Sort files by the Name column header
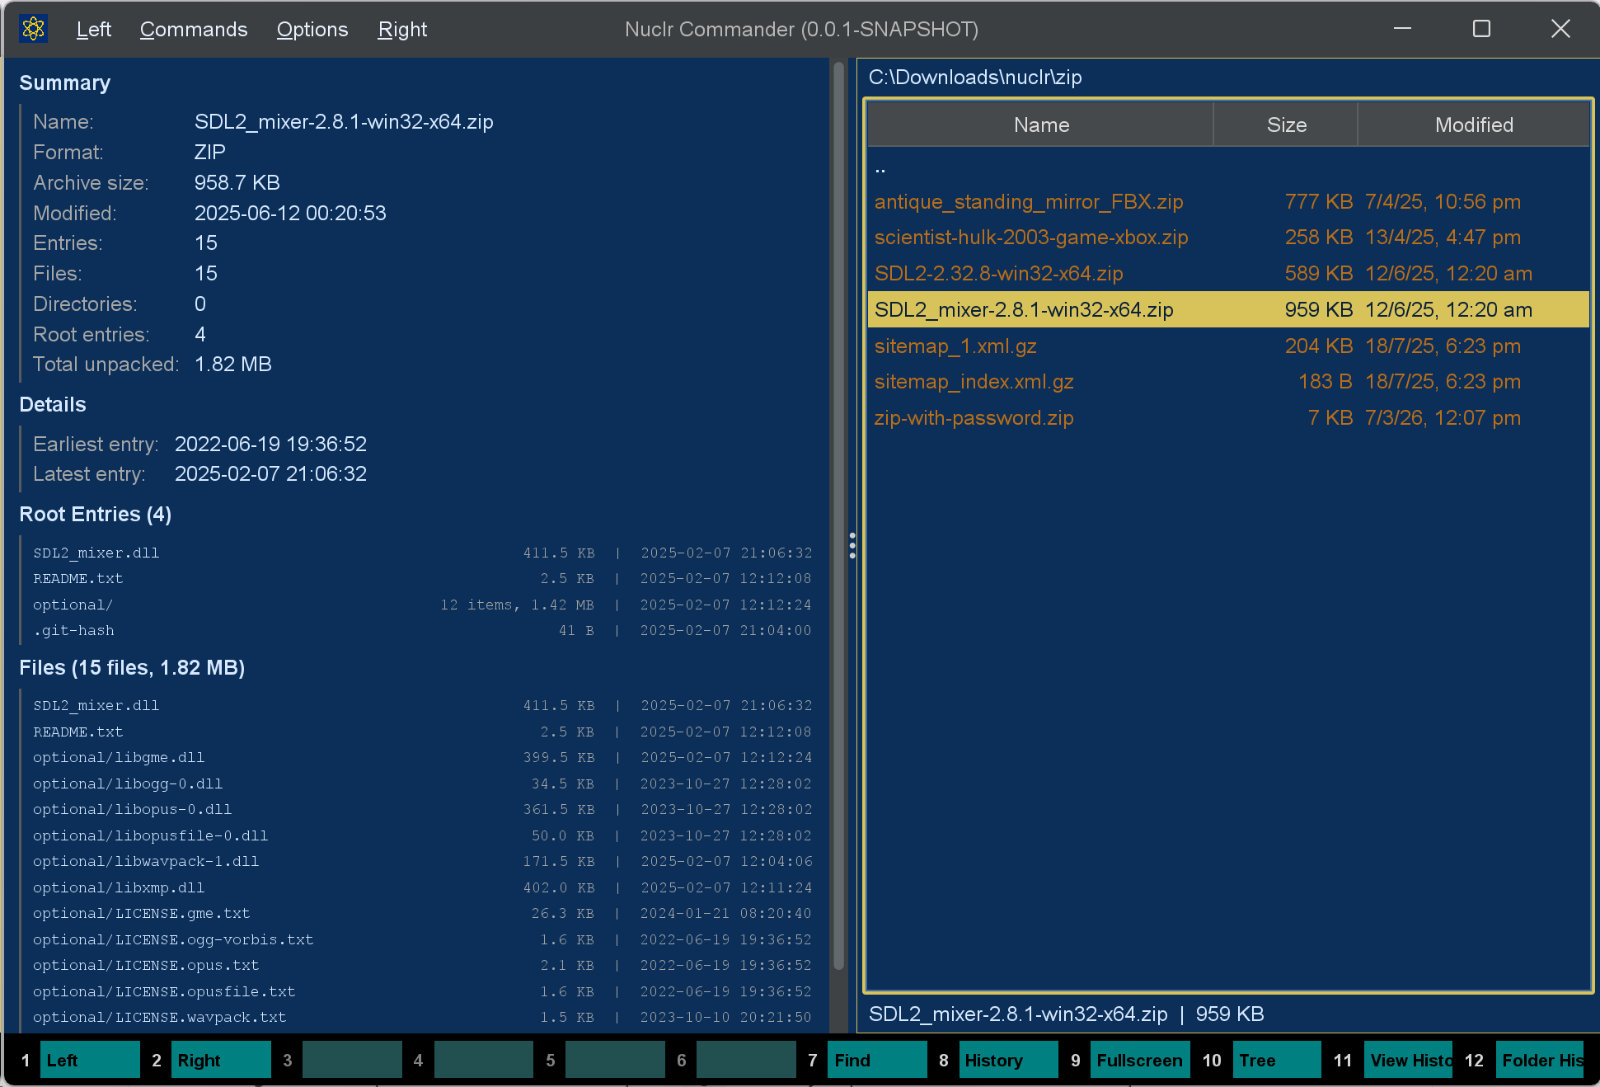Viewport: 1600px width, 1087px height. 1041,125
